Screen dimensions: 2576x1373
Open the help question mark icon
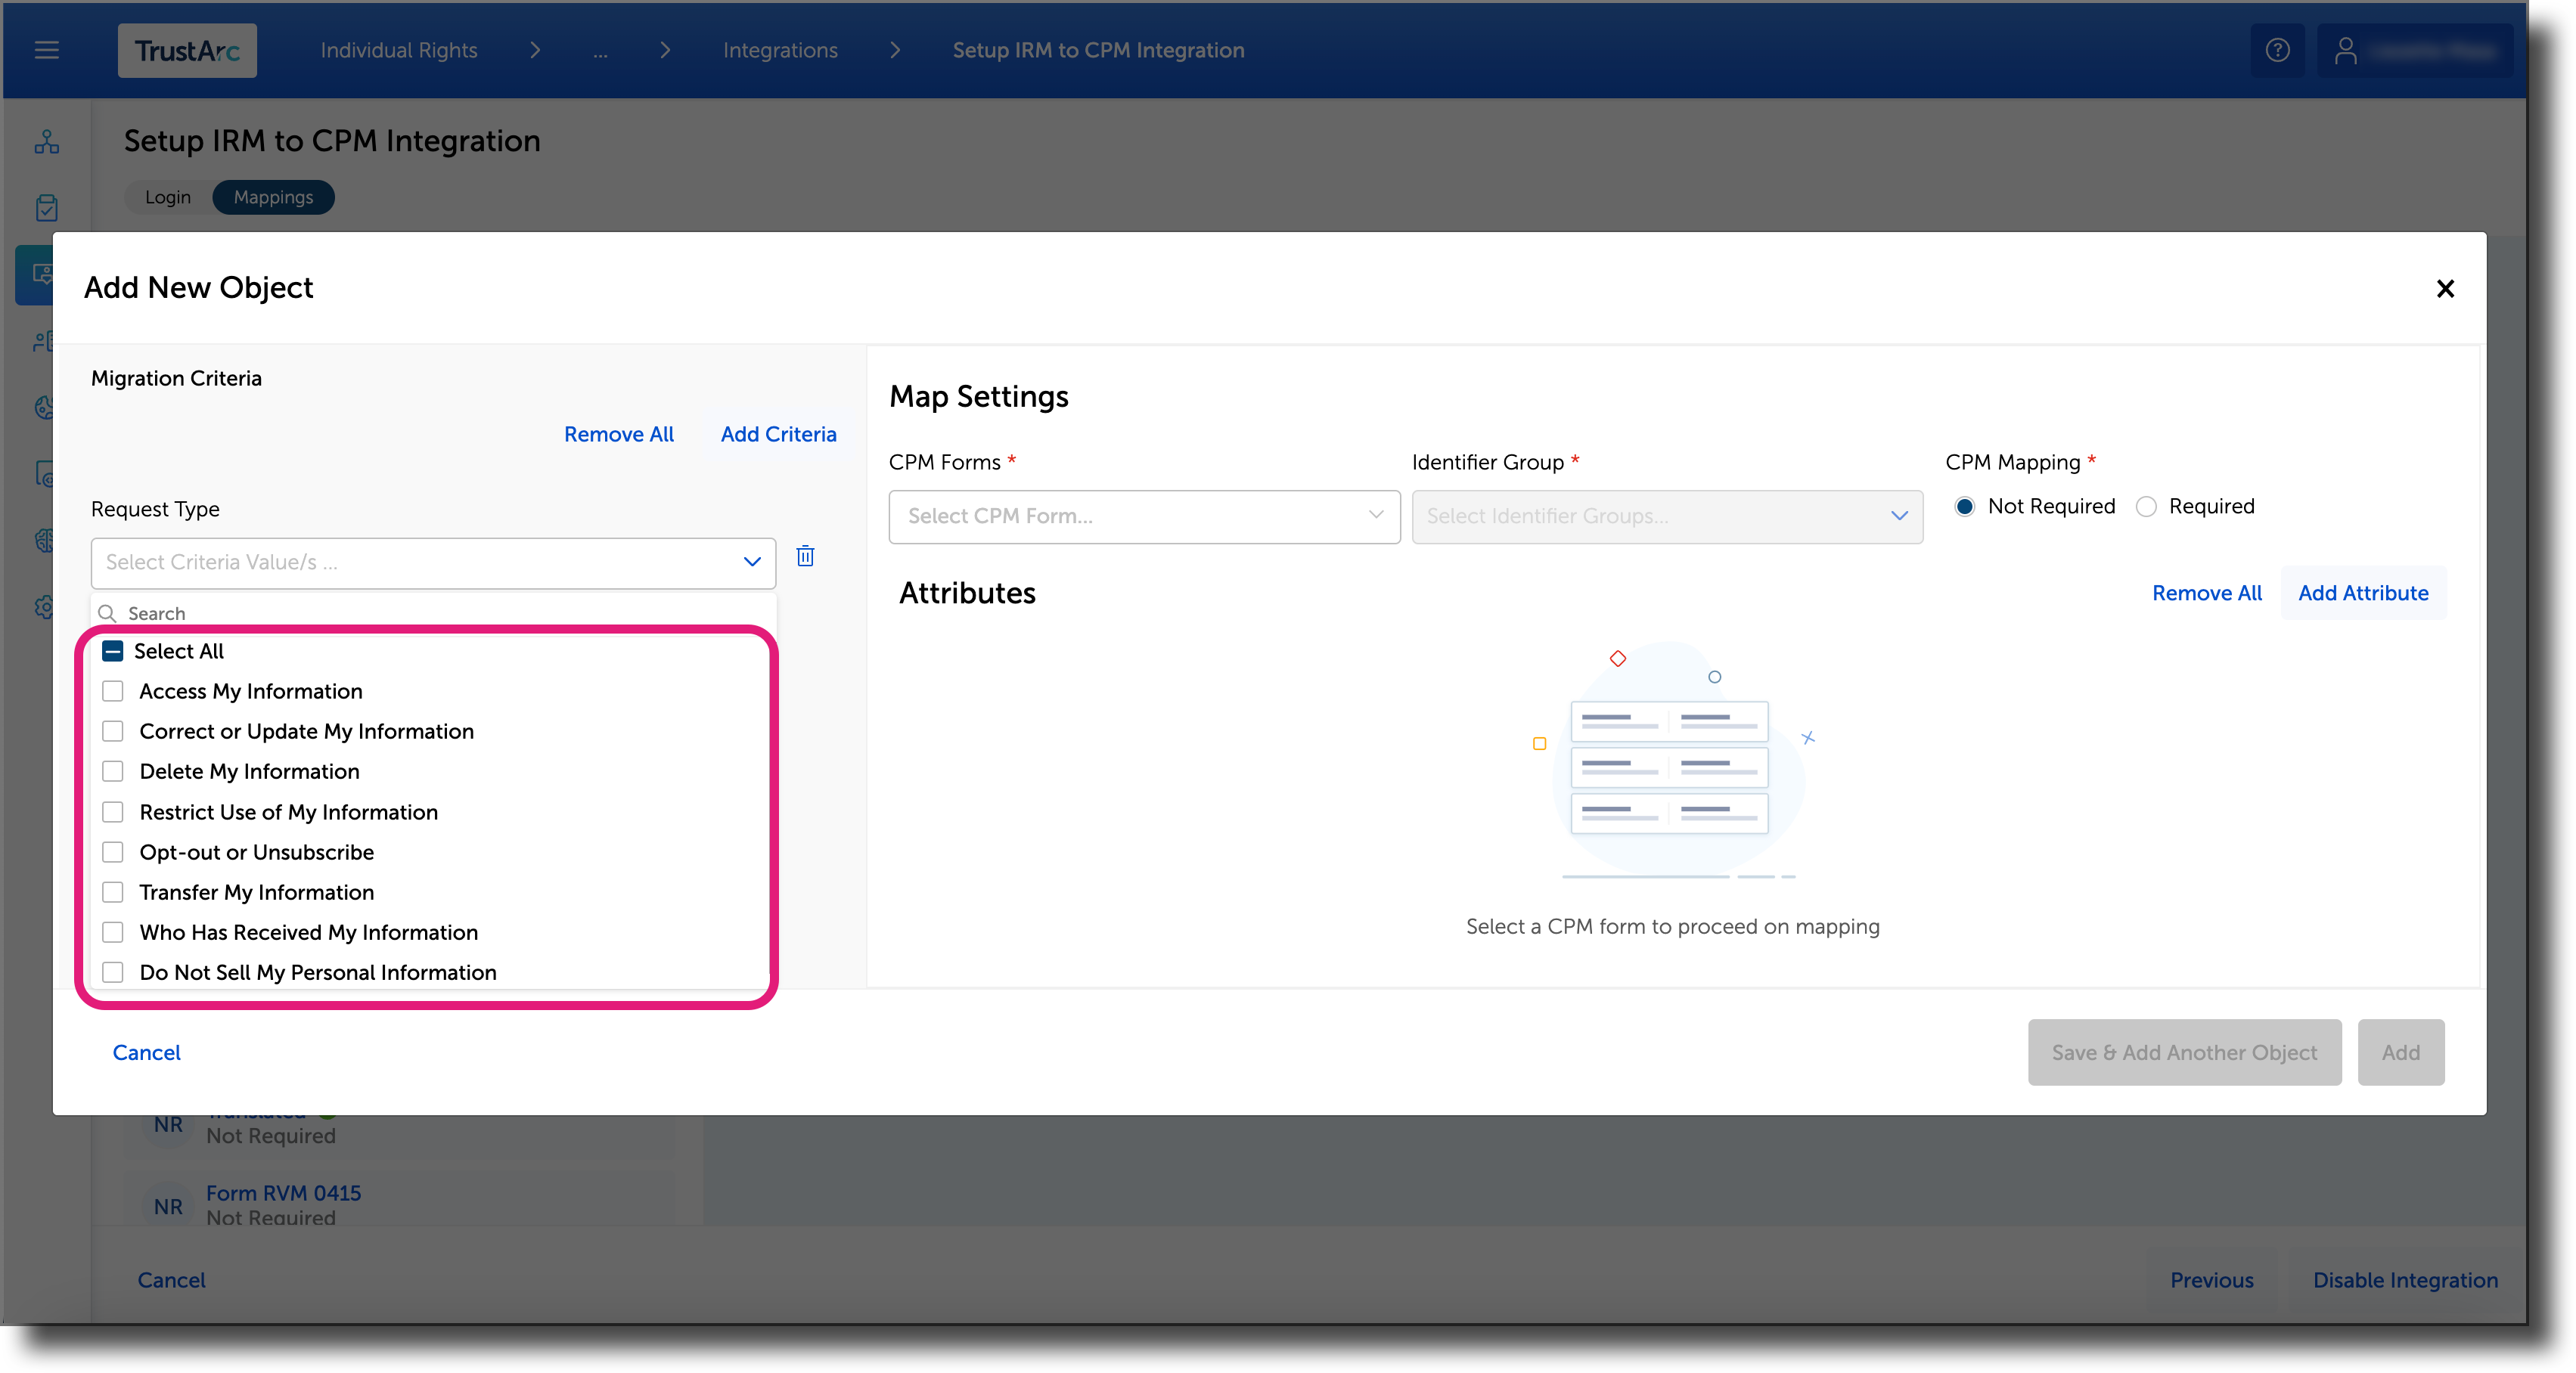tap(2277, 49)
